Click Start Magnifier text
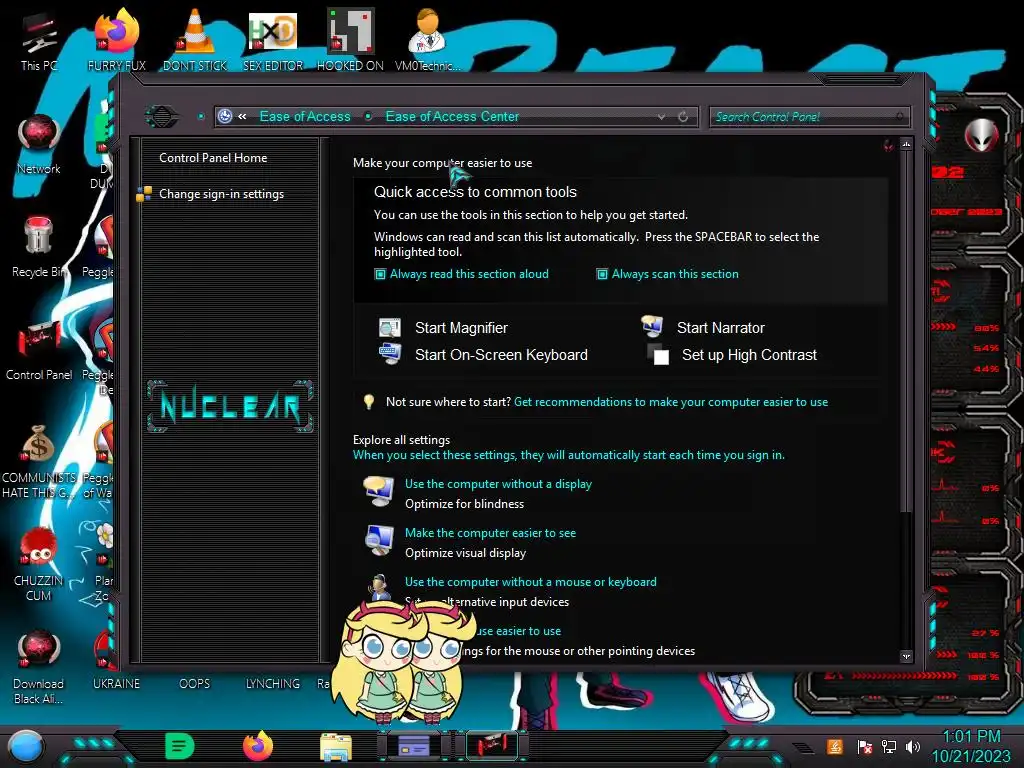 tap(461, 328)
